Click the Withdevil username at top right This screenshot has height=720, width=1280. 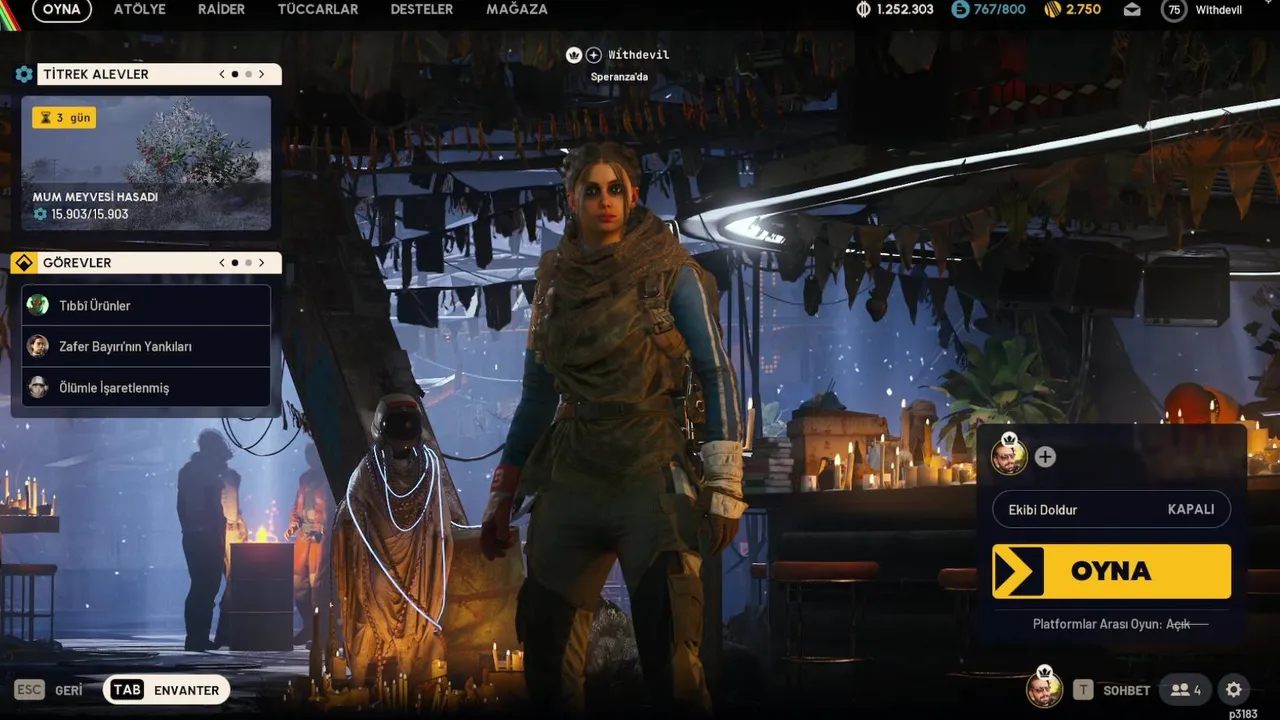pyautogui.click(x=1219, y=10)
